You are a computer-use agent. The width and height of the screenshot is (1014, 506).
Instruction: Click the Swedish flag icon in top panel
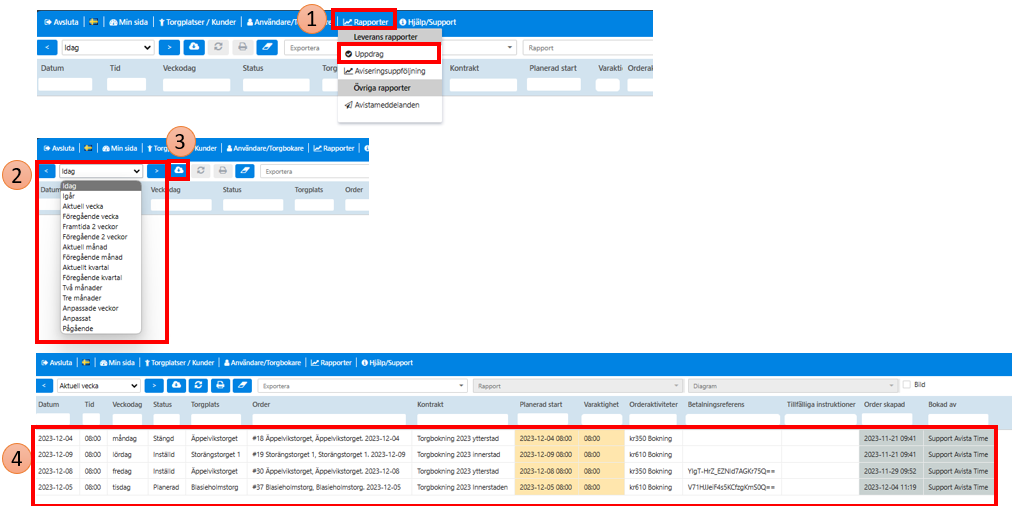[x=94, y=21]
